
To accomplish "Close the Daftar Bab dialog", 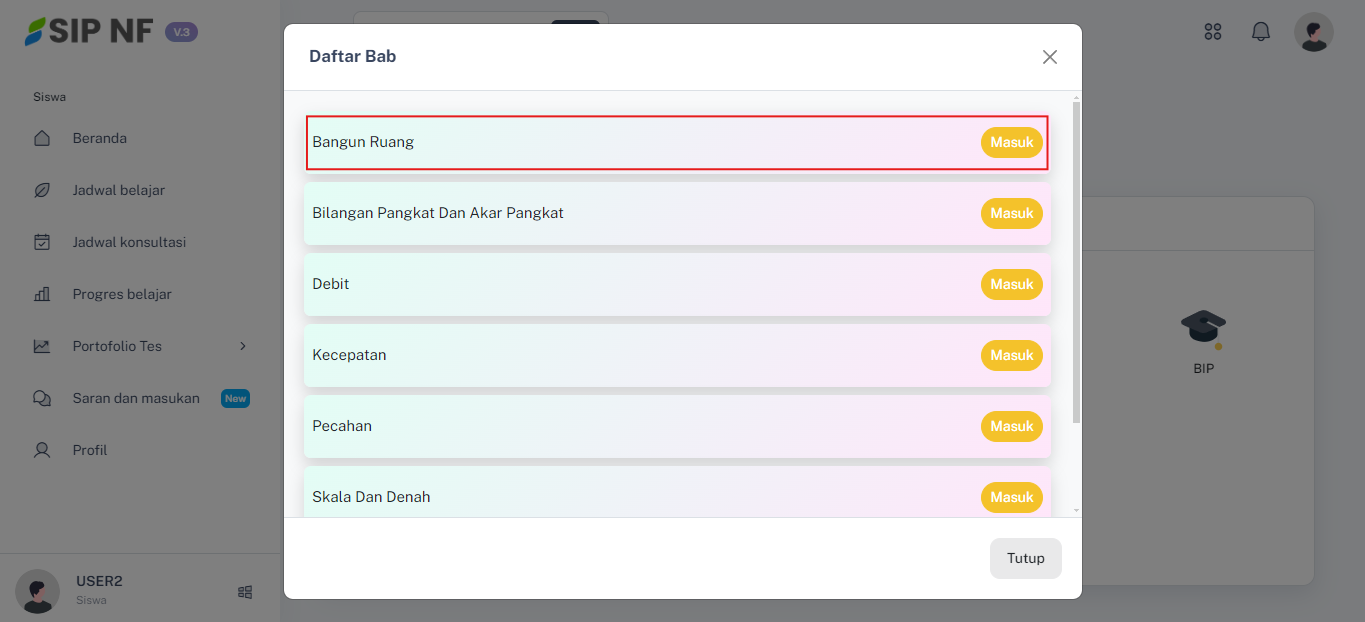I will click(1050, 57).
